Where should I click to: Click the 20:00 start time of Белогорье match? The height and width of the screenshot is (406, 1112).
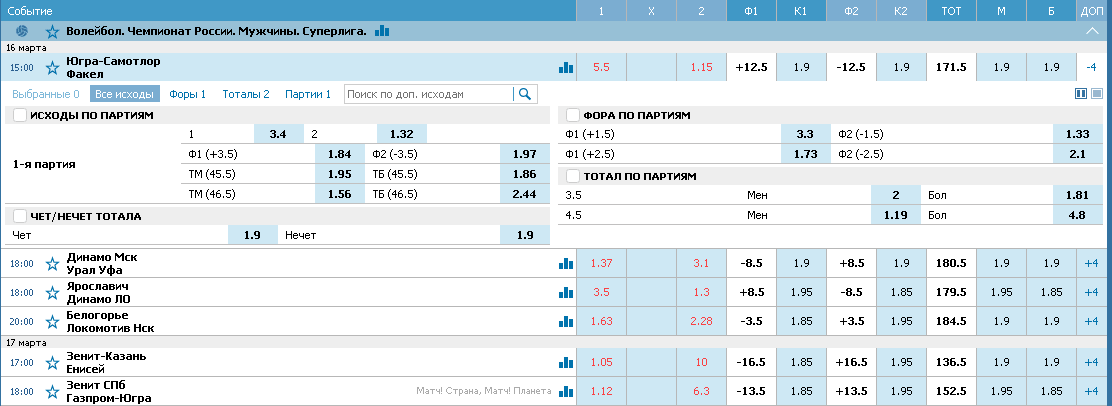click(x=22, y=322)
